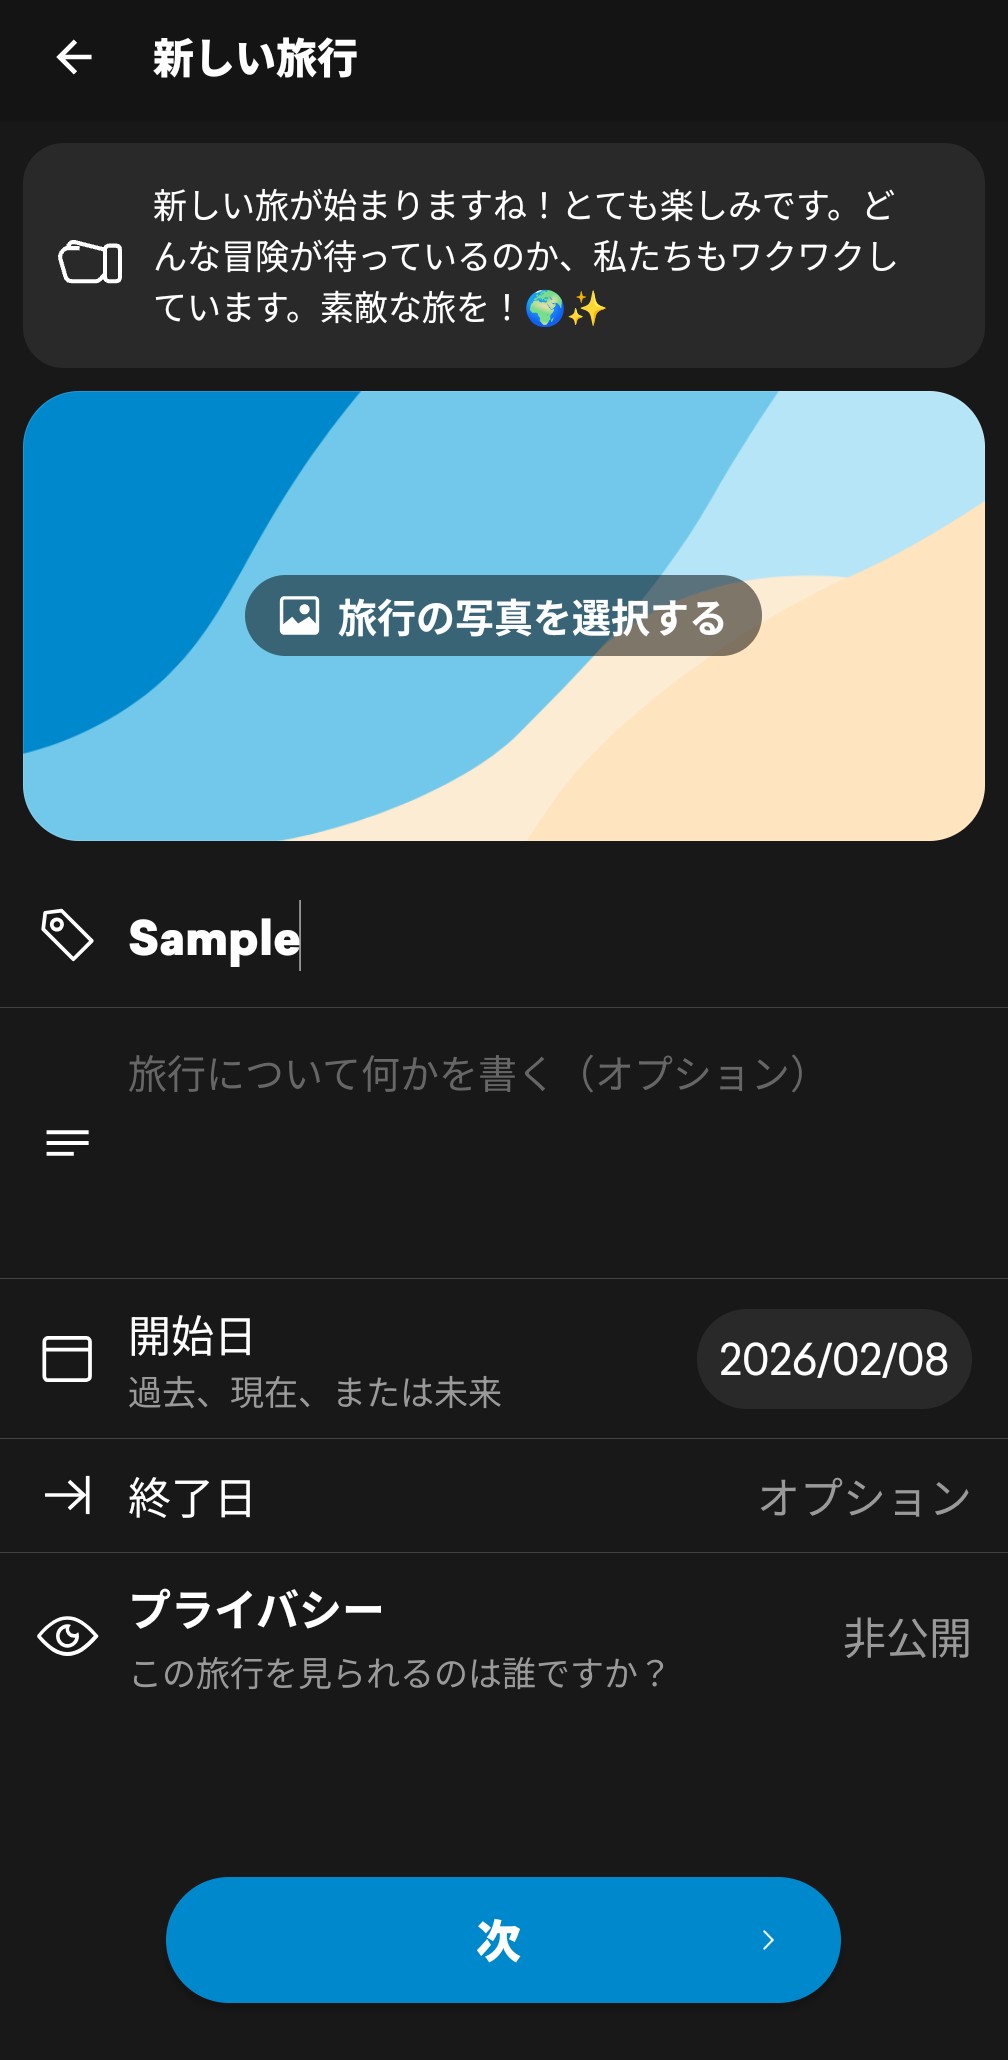Tap the 終了日 row label
The image size is (1008, 2060).
192,1497
